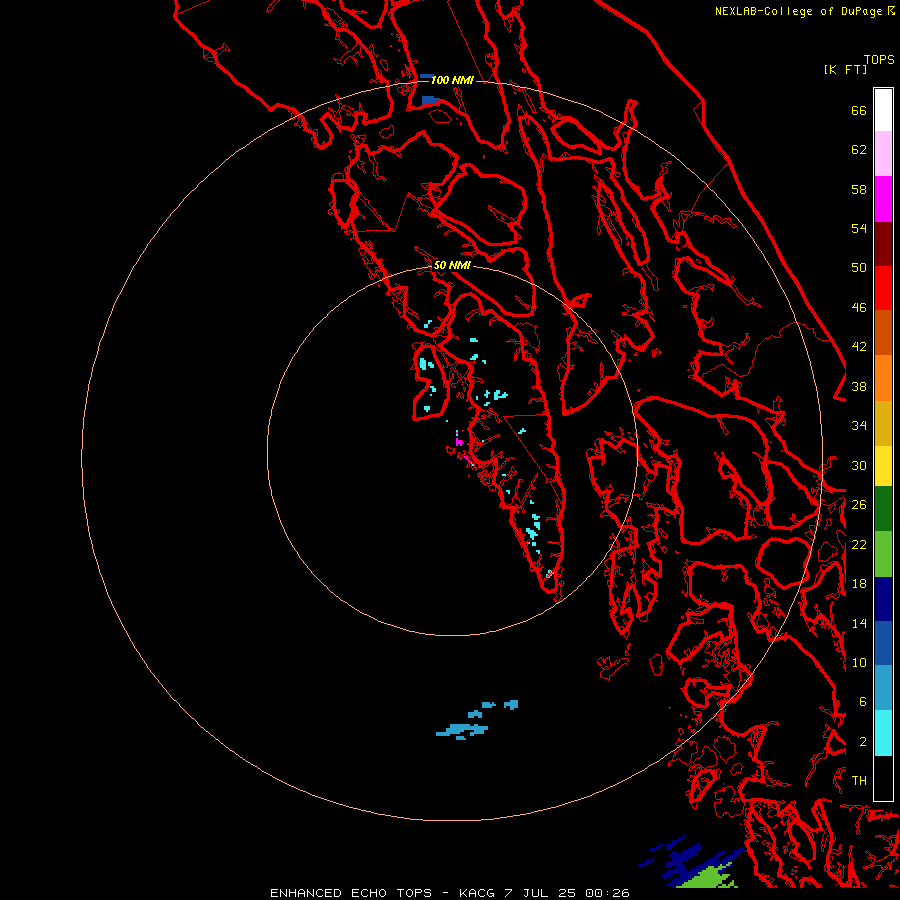Click the dark maroon legend swatch
Viewport: 900px width, 900px height.
tap(883, 243)
